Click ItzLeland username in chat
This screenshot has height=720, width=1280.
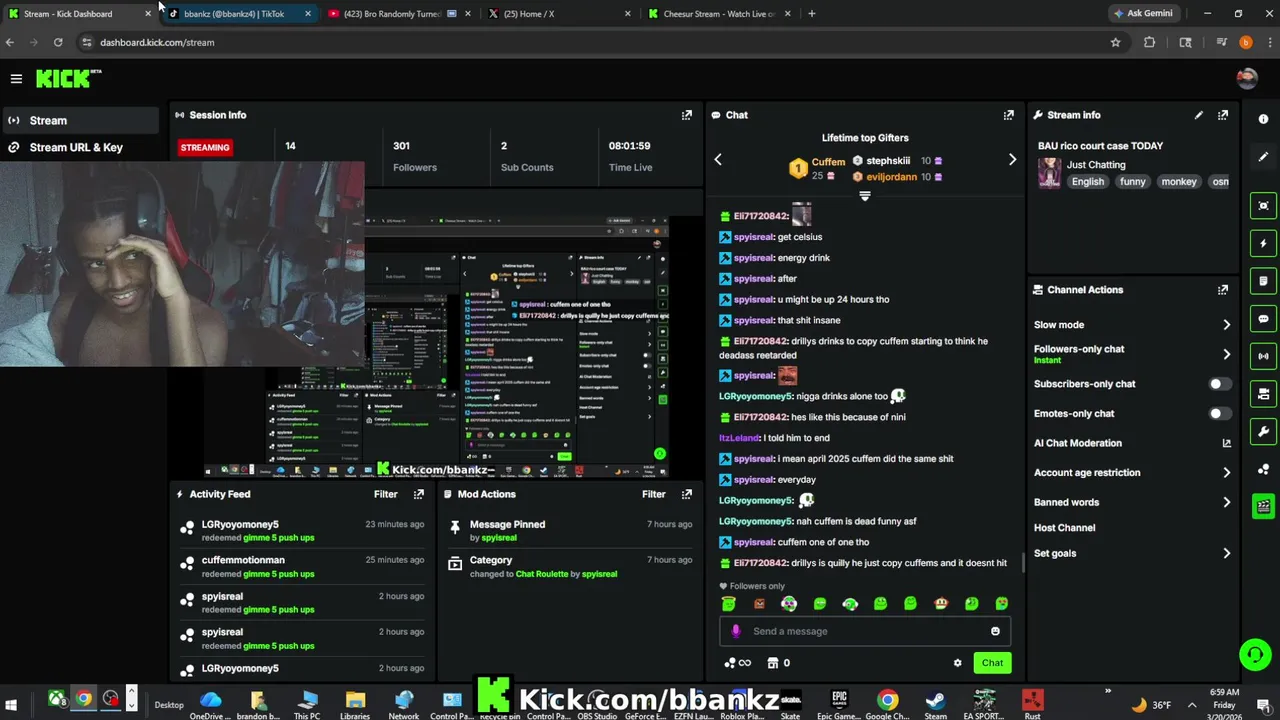click(x=739, y=438)
